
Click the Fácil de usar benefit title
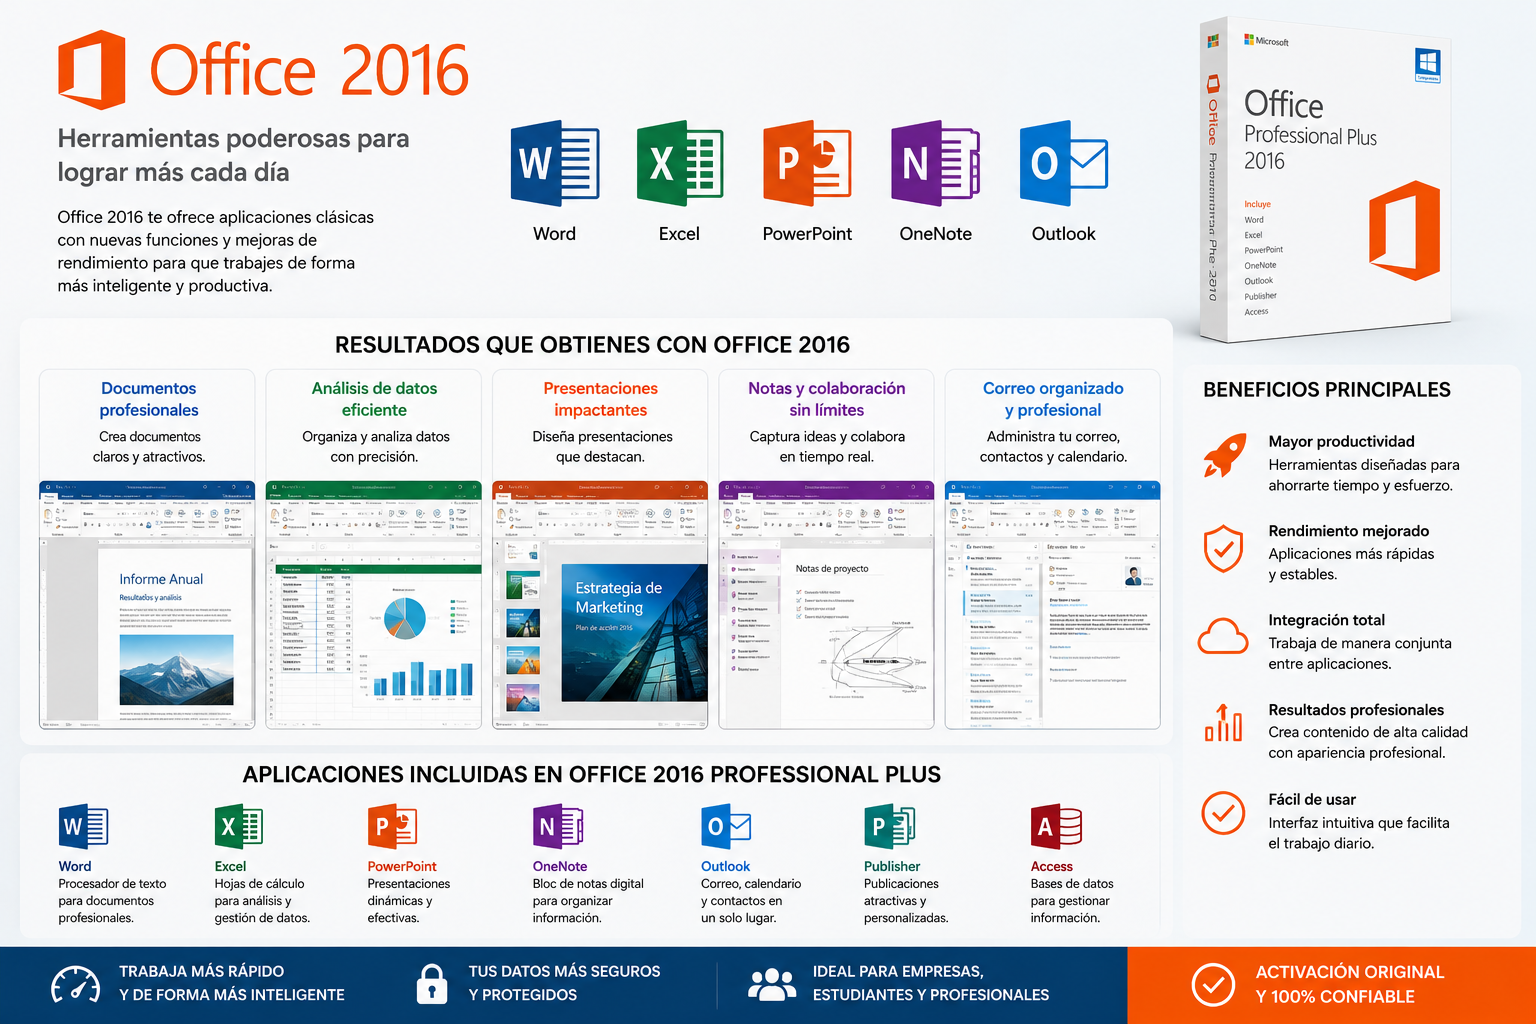[1312, 799]
